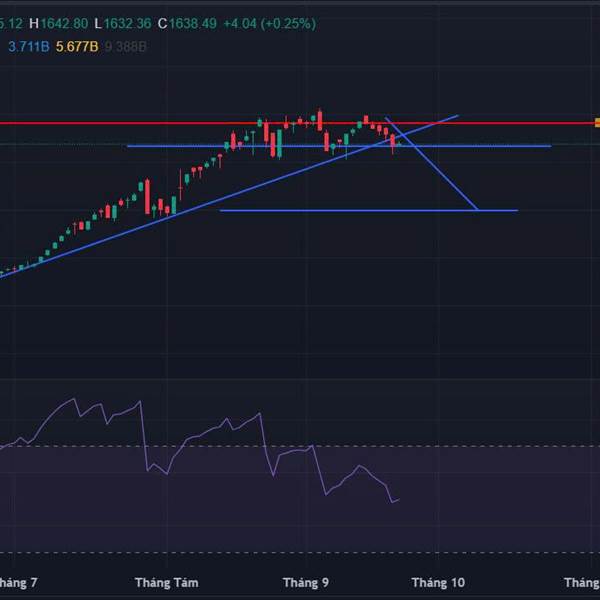This screenshot has height=600, width=600.
Task: Click the Tháng 9 time axis label
Action: (x=306, y=583)
